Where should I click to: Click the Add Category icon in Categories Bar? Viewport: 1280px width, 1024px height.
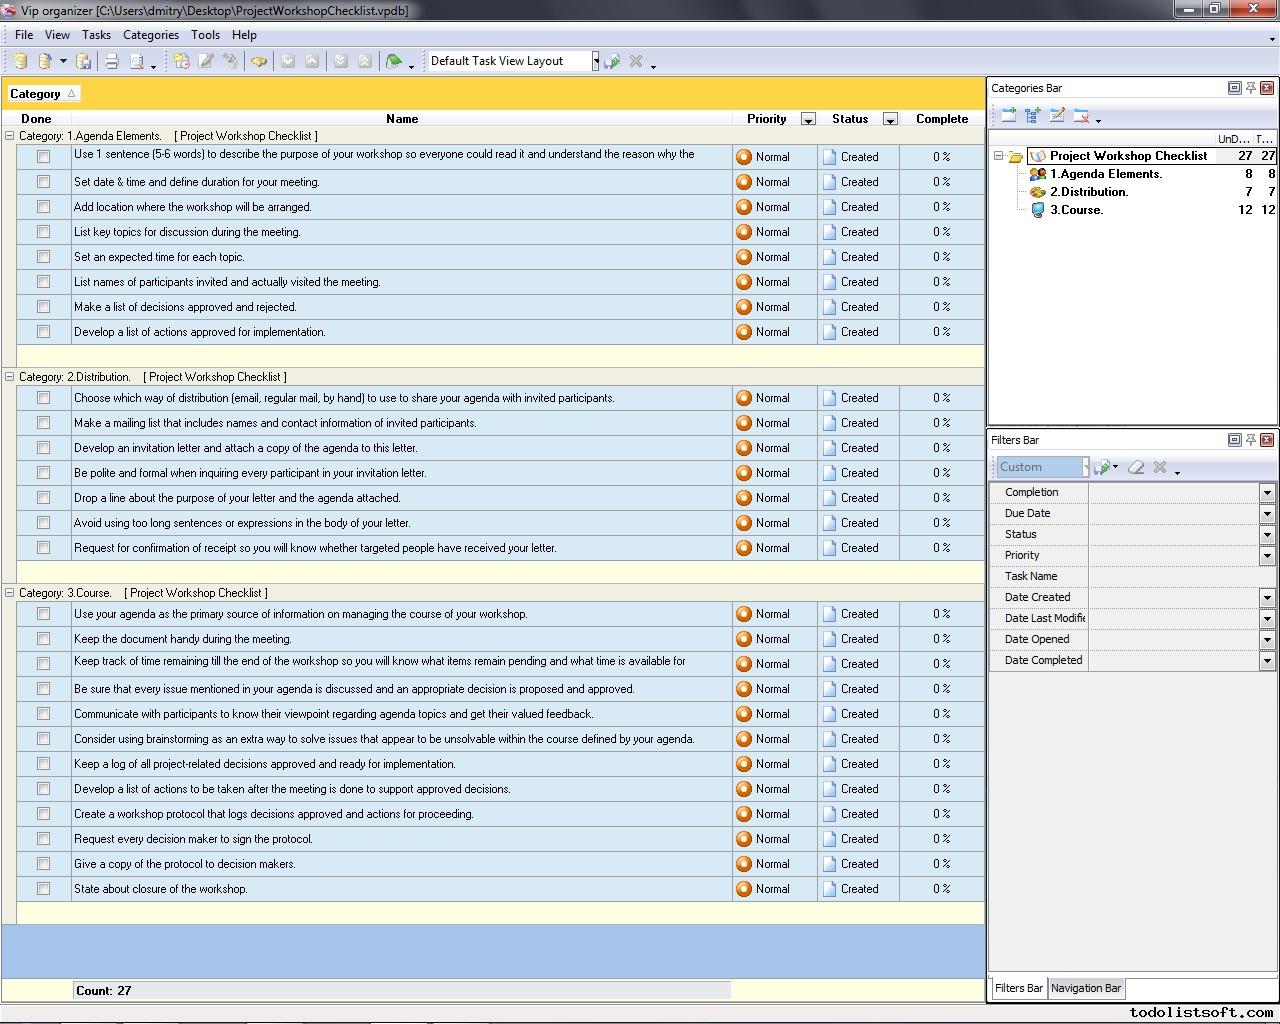point(1008,116)
